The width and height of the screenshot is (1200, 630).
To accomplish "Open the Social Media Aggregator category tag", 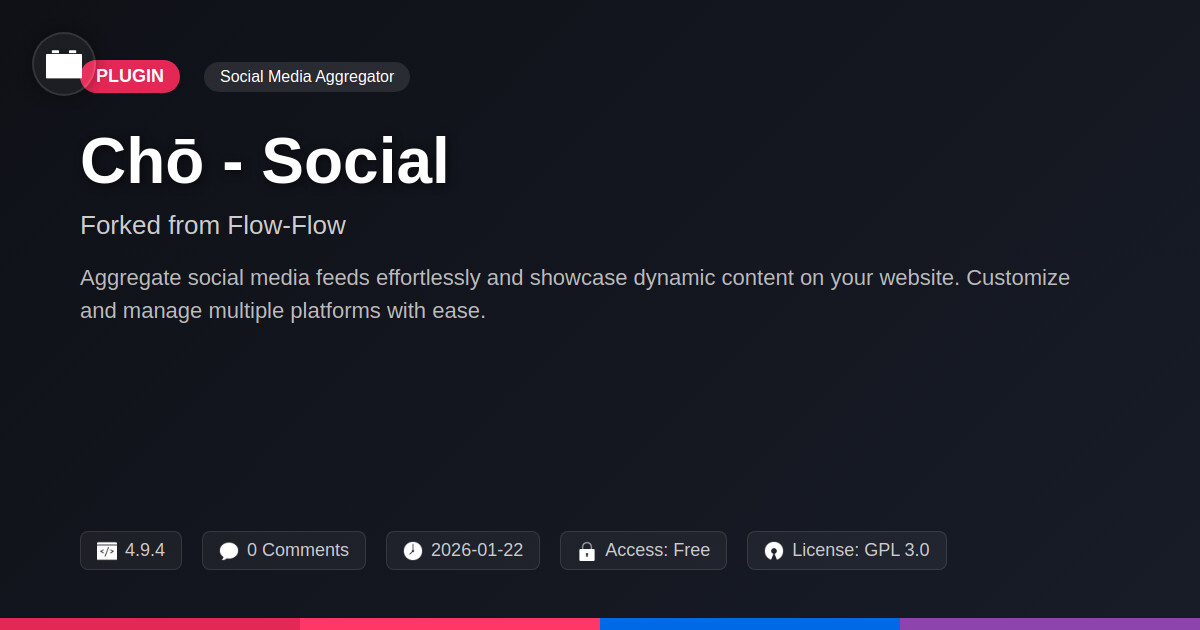I will tap(307, 77).
